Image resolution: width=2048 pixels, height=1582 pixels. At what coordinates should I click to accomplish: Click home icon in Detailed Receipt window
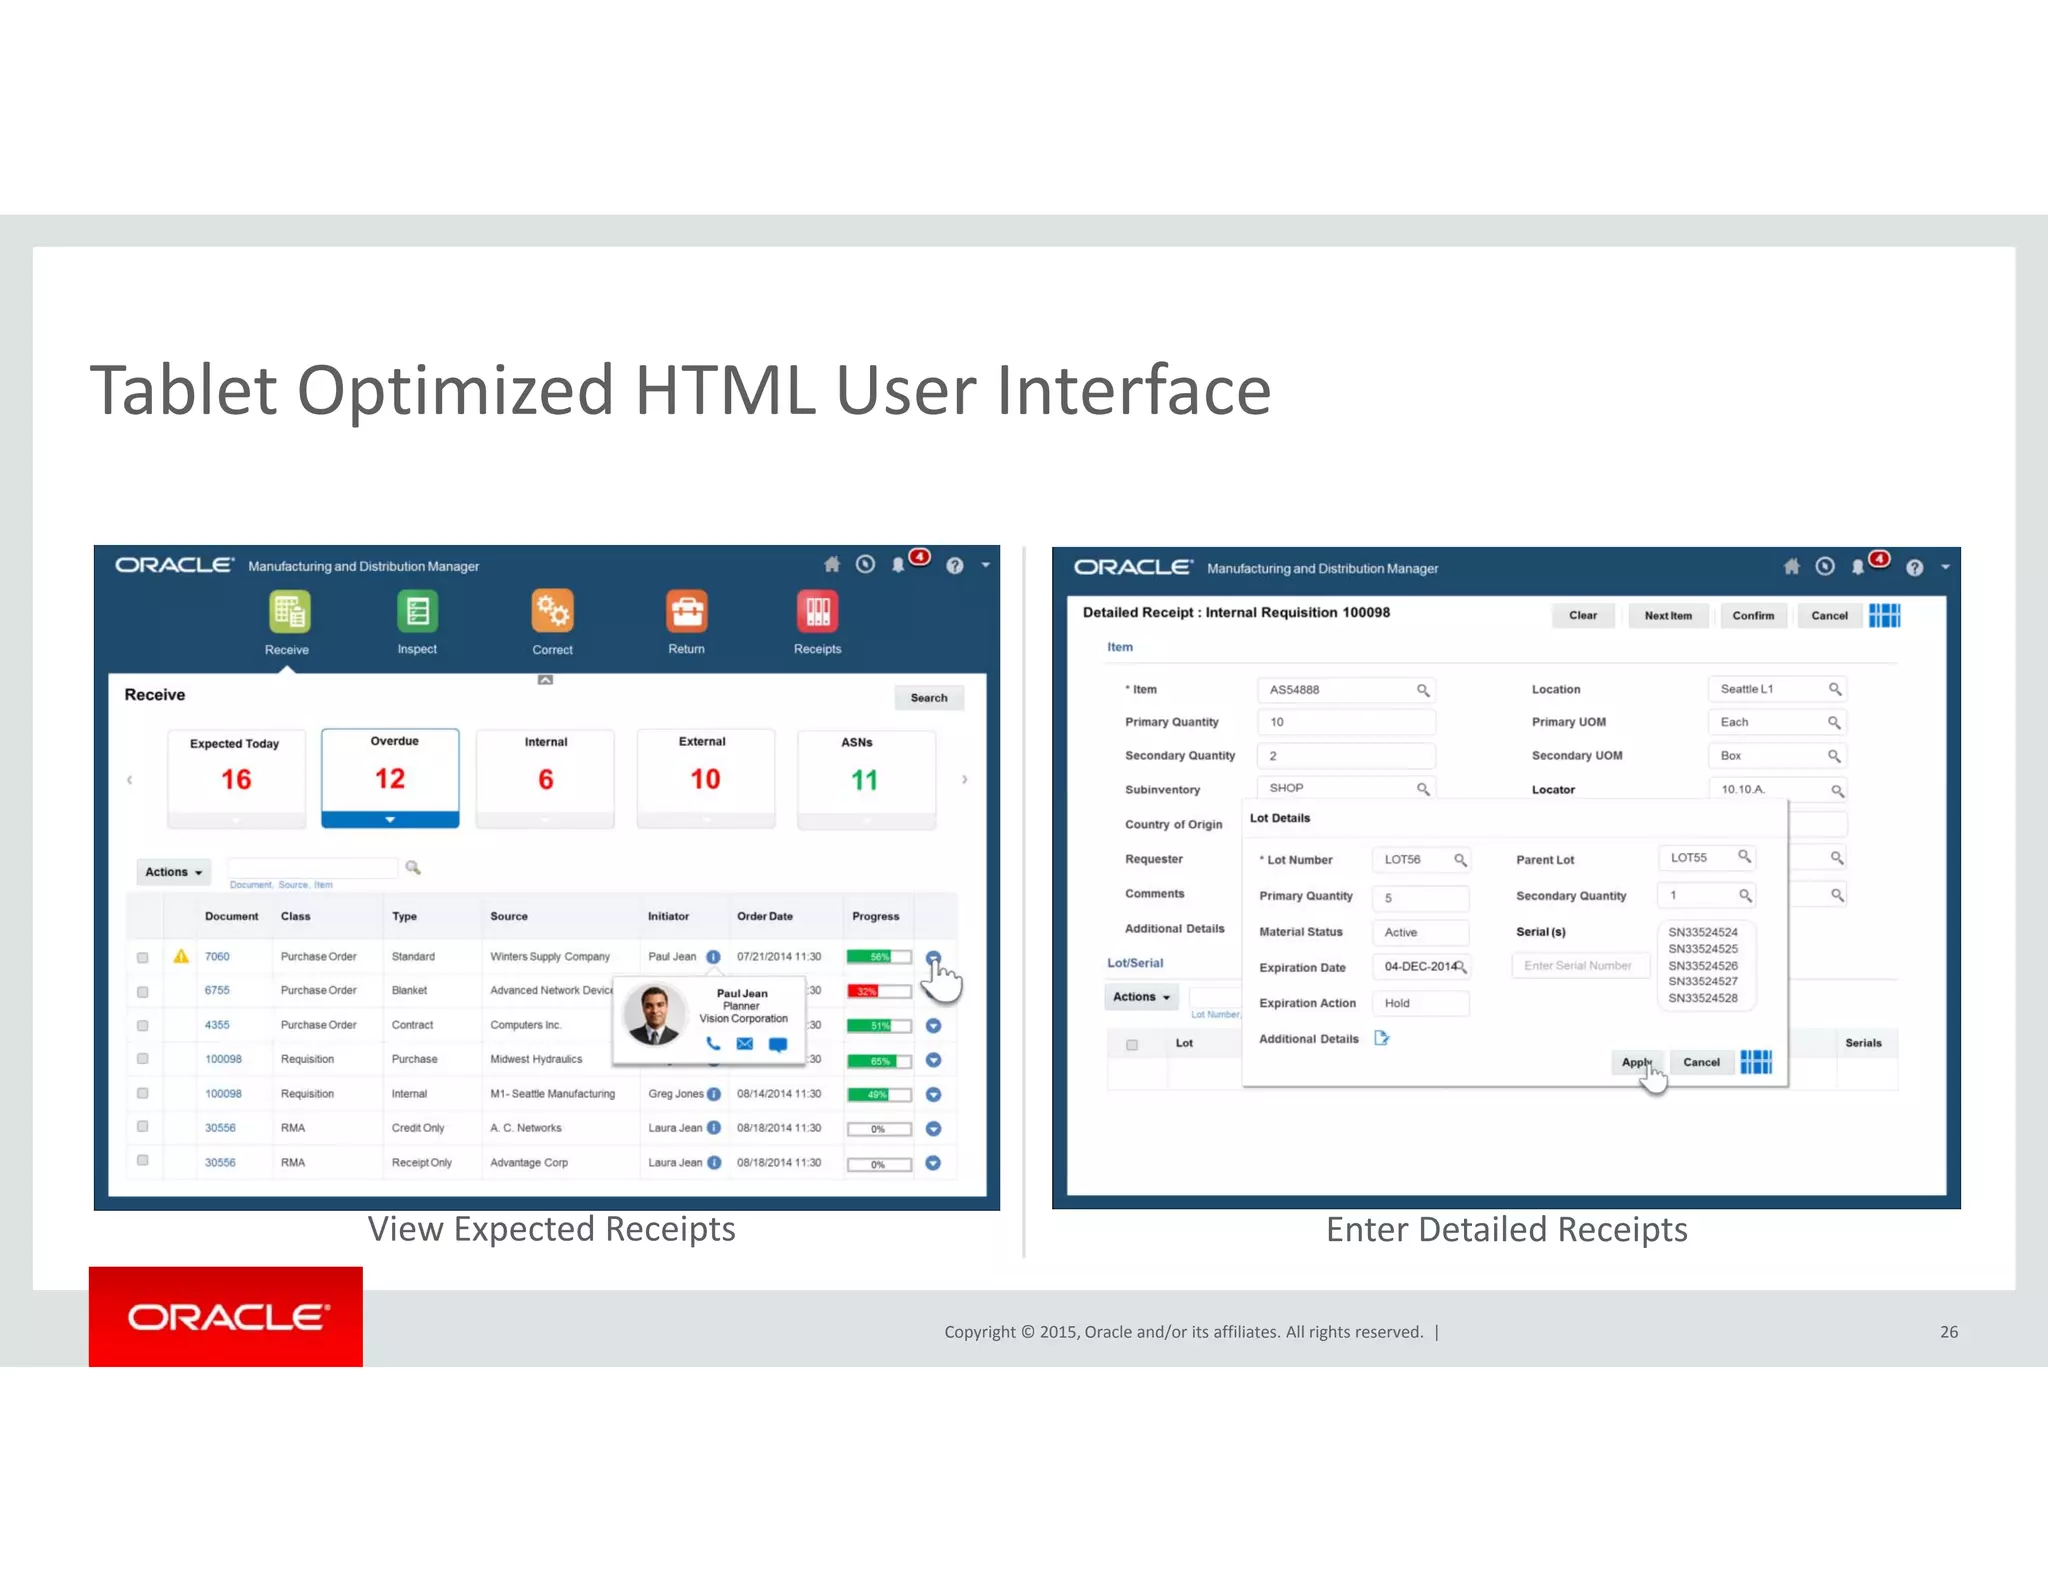(x=1792, y=567)
